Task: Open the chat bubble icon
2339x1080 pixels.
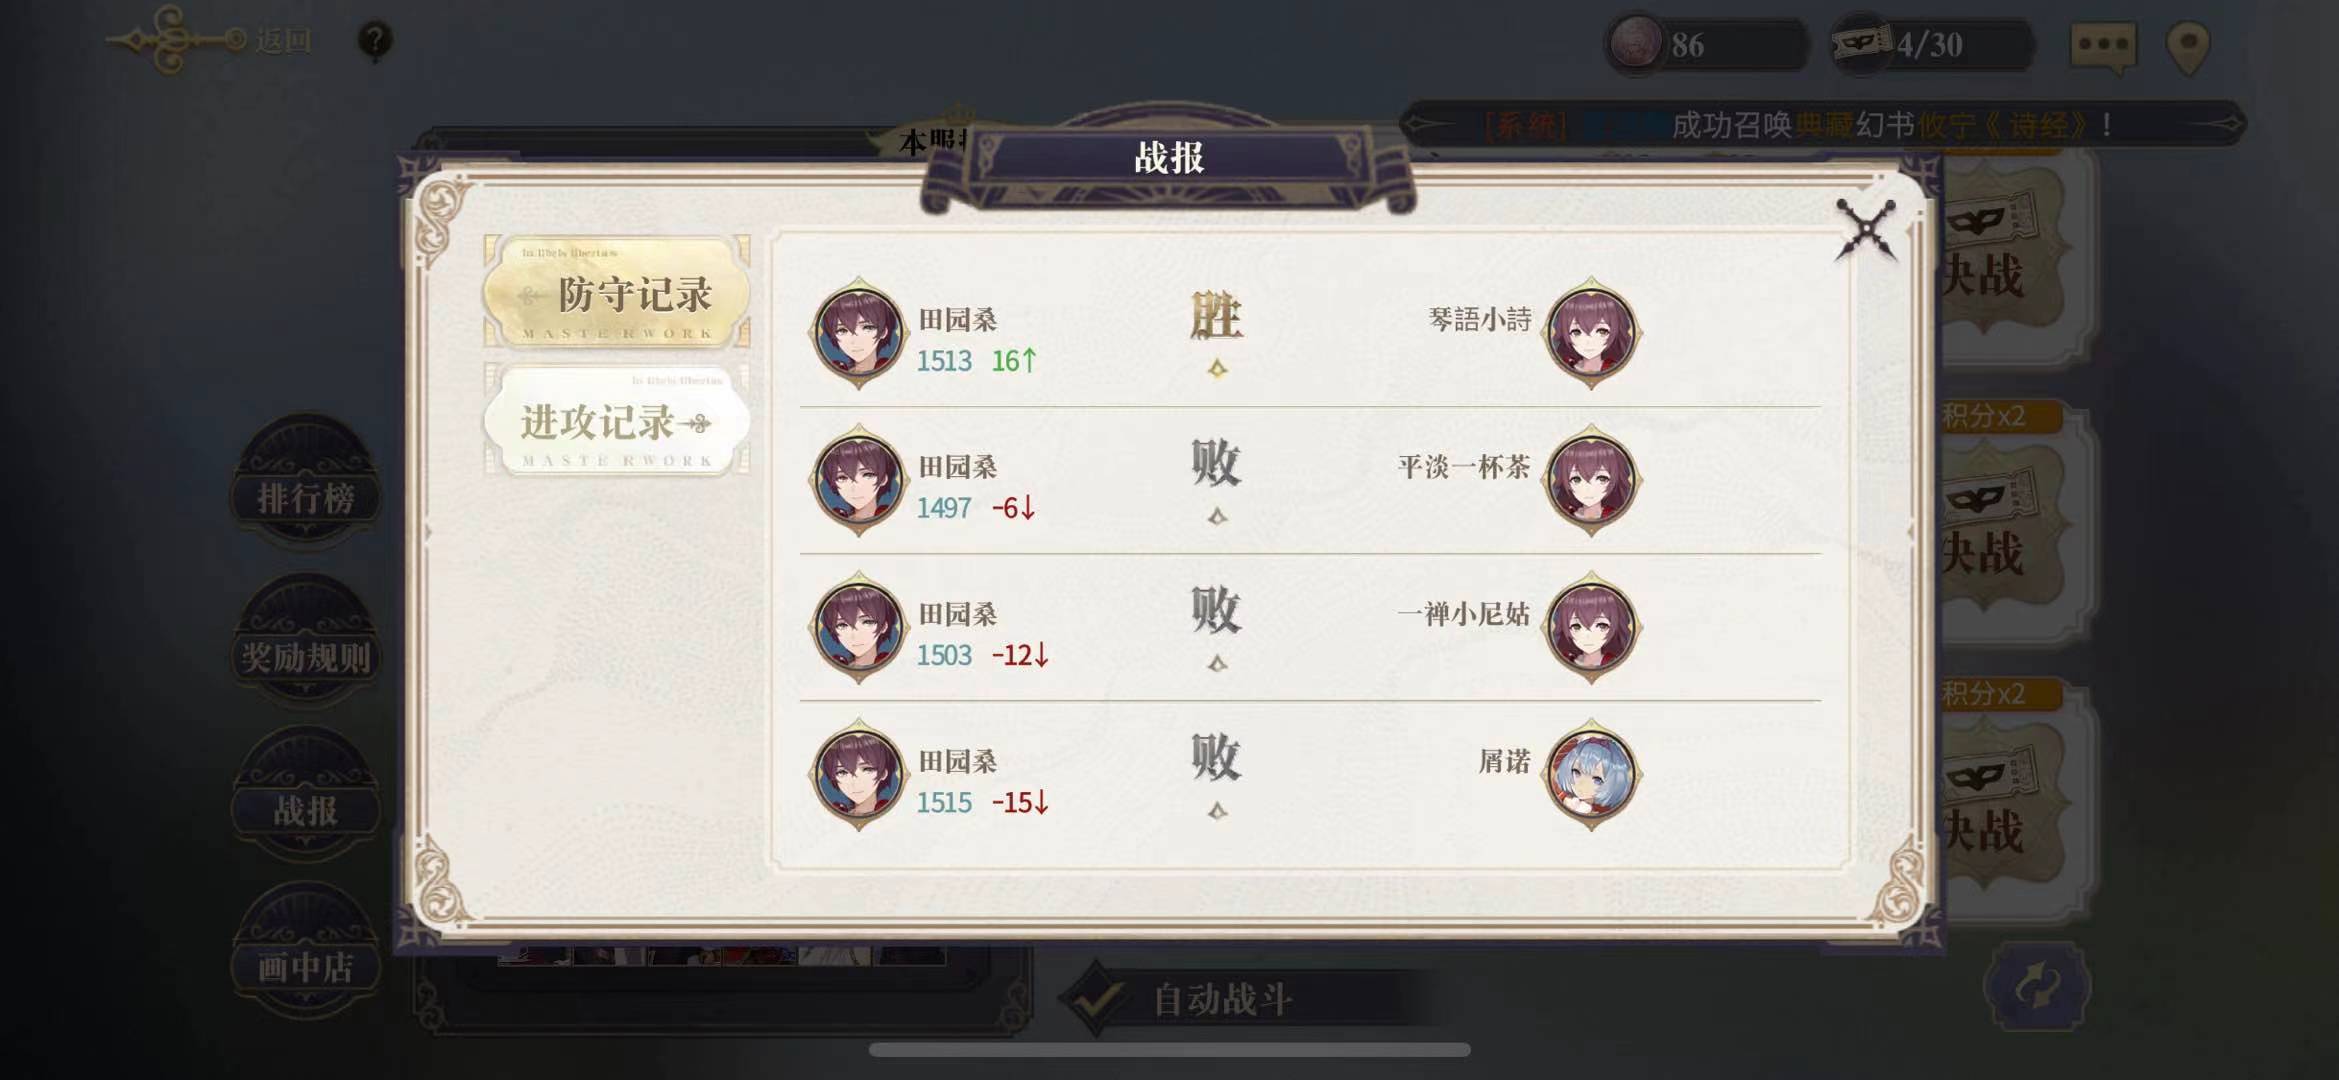Action: (2102, 45)
